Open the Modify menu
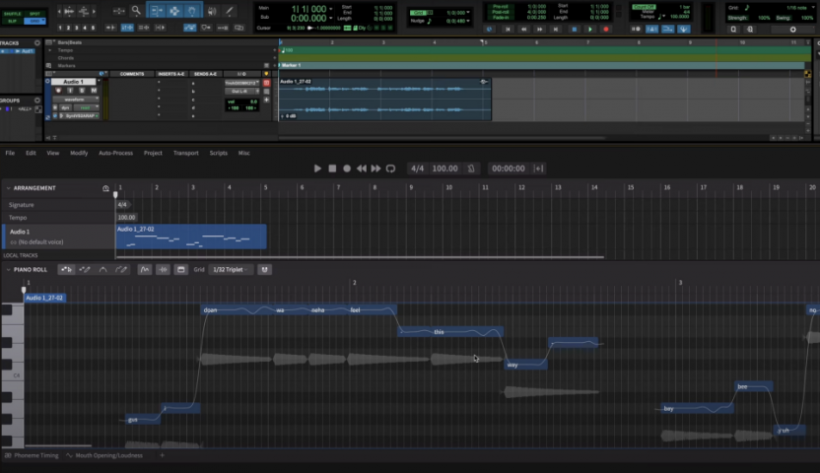The height and width of the screenshot is (473, 820). [x=79, y=153]
